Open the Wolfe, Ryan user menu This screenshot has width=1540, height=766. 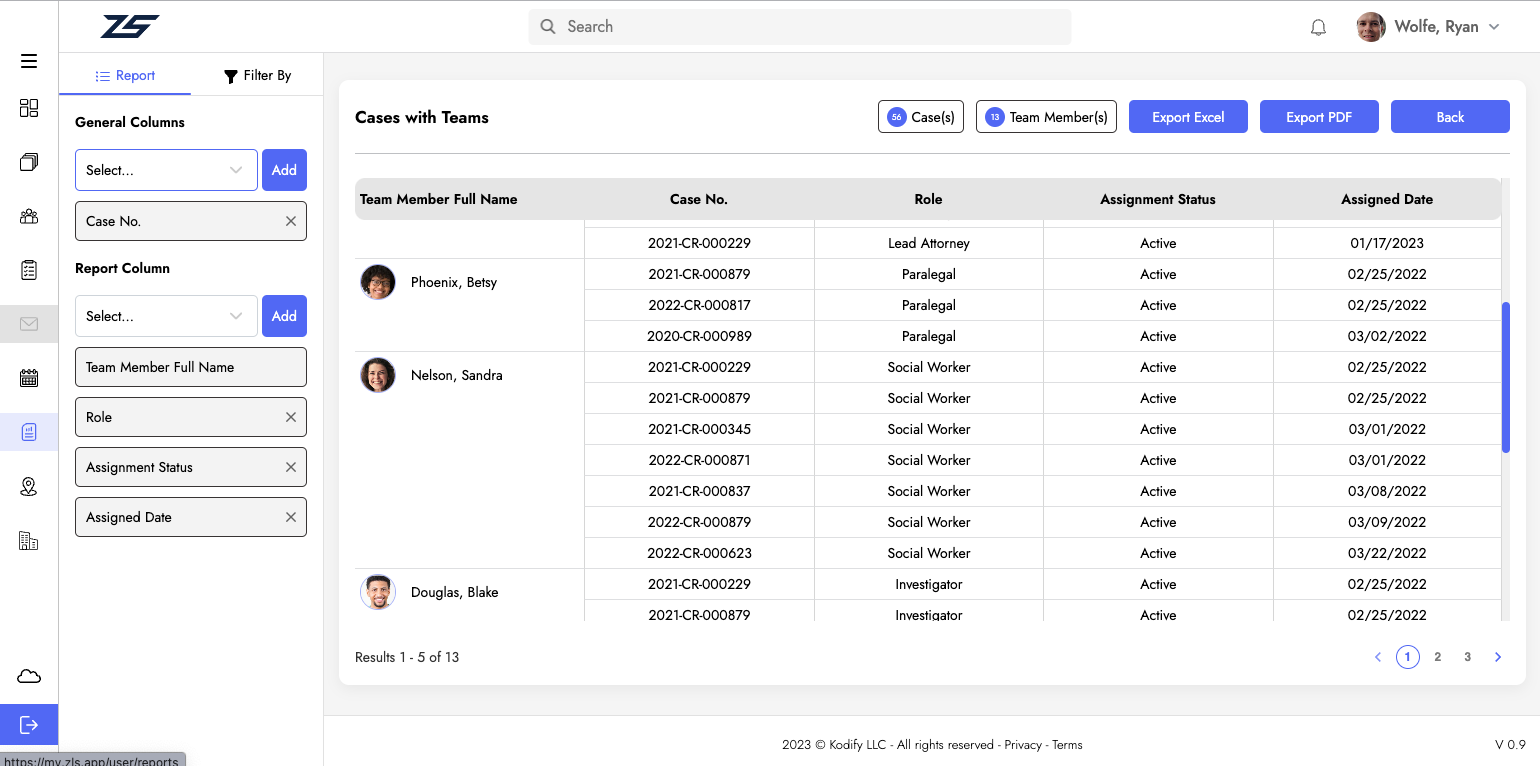(x=1429, y=27)
